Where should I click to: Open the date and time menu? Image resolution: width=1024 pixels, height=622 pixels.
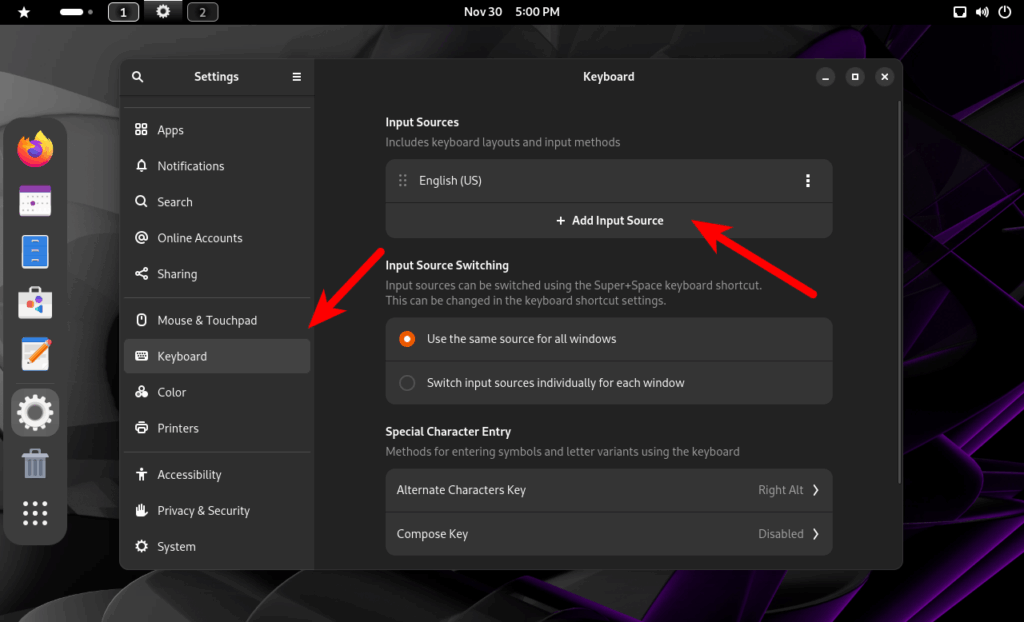pos(511,12)
